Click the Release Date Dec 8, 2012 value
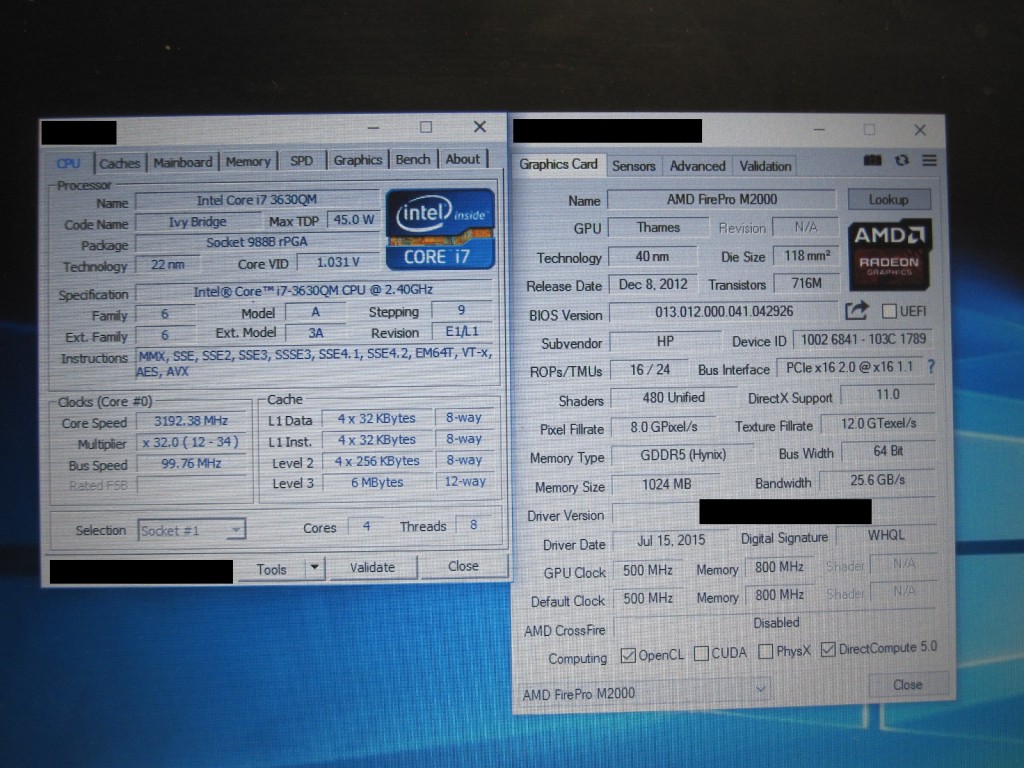 point(653,284)
